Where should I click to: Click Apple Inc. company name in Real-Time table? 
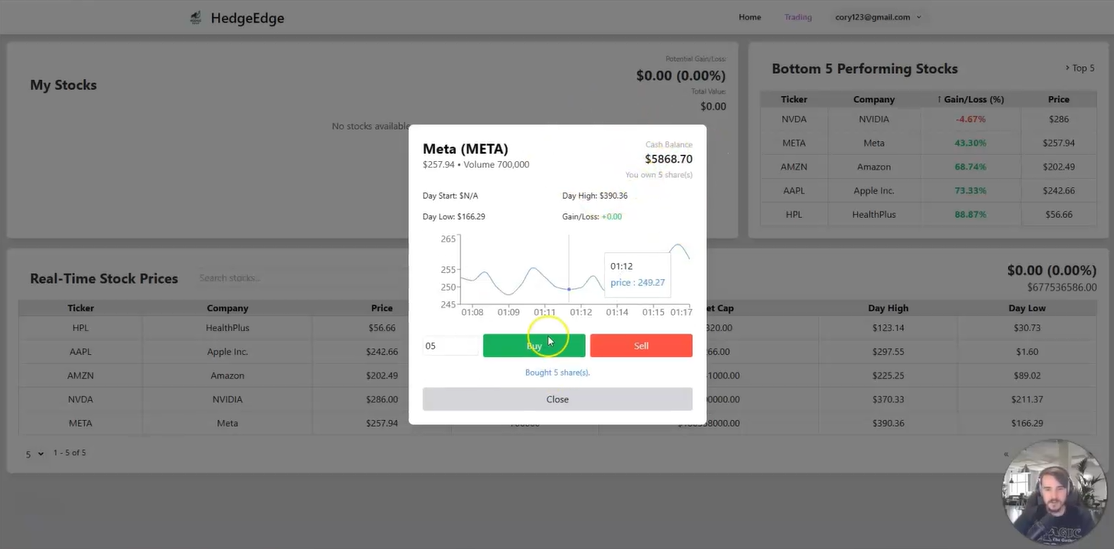(x=227, y=352)
